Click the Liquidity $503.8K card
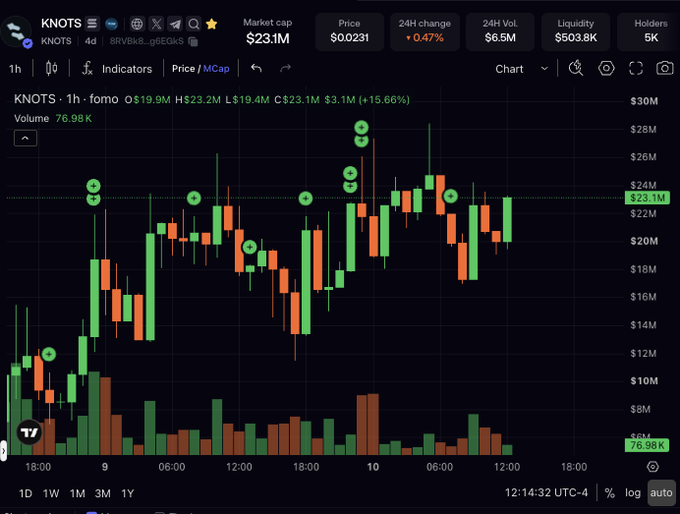The width and height of the screenshot is (680, 514). 575,32
